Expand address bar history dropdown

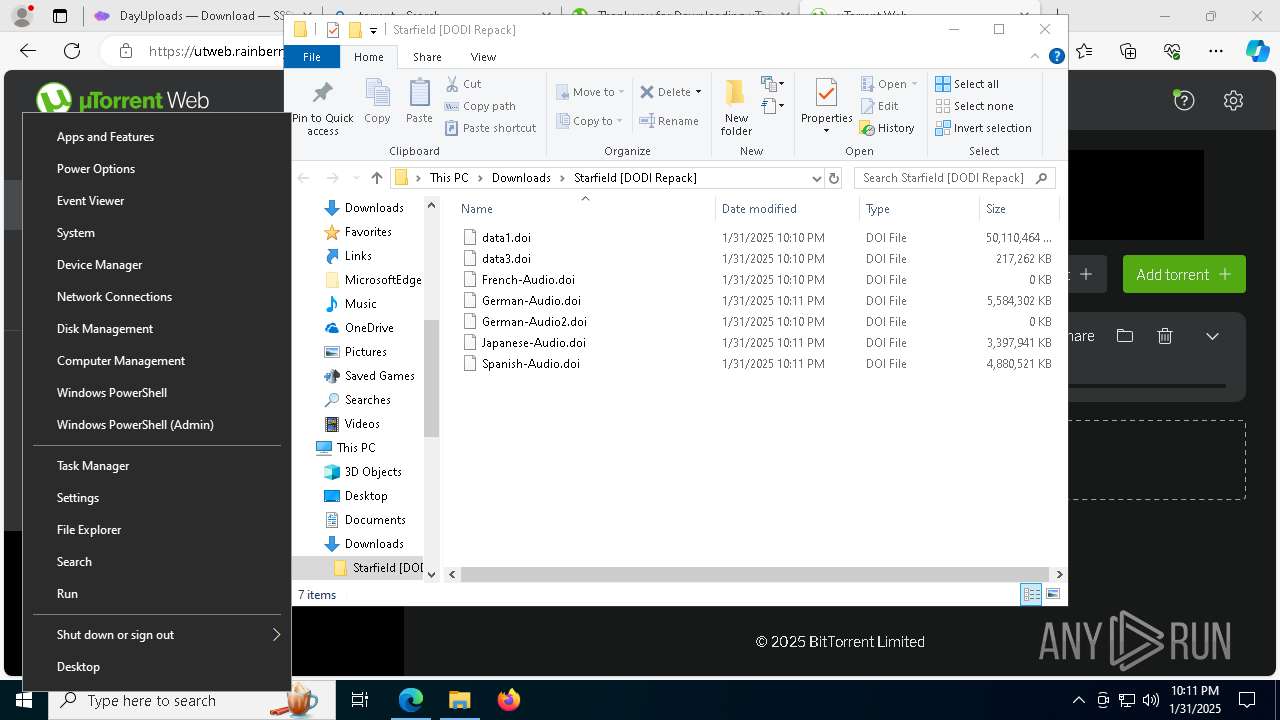click(x=816, y=178)
